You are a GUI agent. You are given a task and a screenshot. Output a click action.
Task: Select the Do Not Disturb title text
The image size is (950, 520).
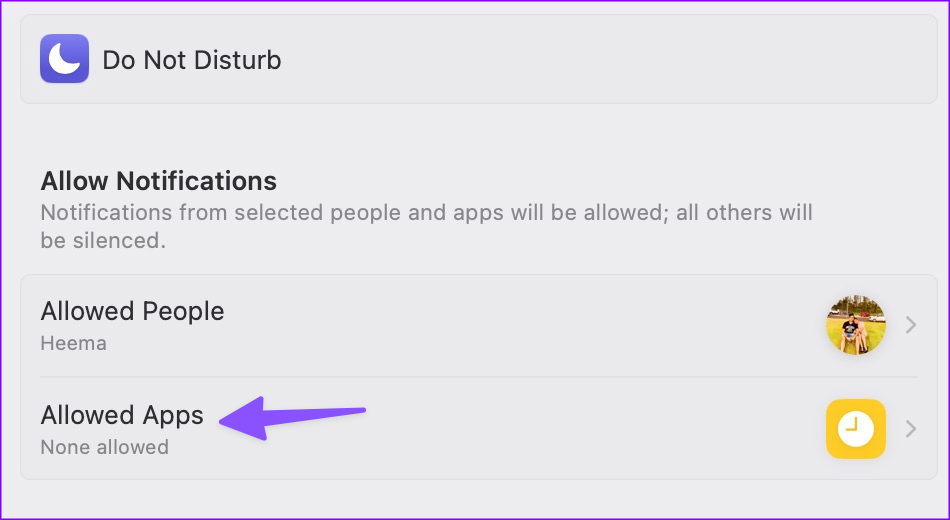click(192, 60)
